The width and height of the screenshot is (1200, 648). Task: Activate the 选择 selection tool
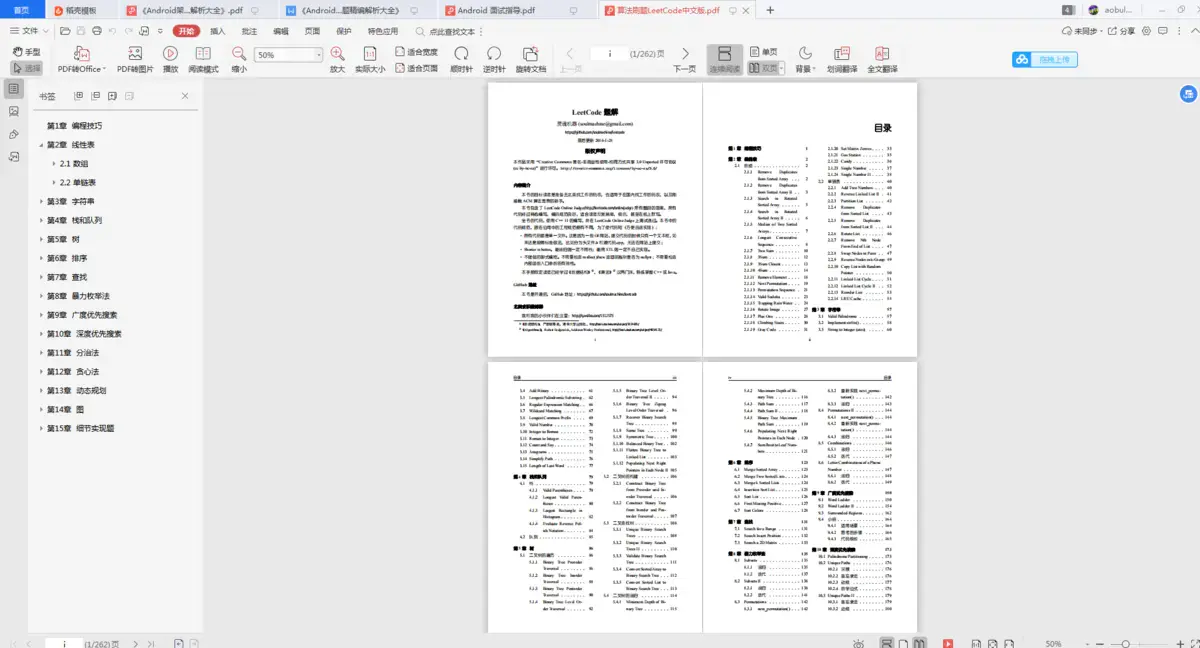coord(27,69)
